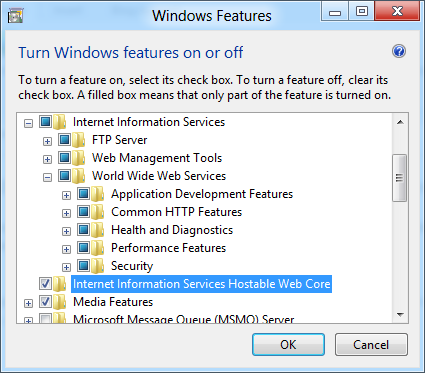Image resolution: width=425 pixels, height=373 pixels.
Task: Click folder icon beside Media Features
Action: [59, 302]
